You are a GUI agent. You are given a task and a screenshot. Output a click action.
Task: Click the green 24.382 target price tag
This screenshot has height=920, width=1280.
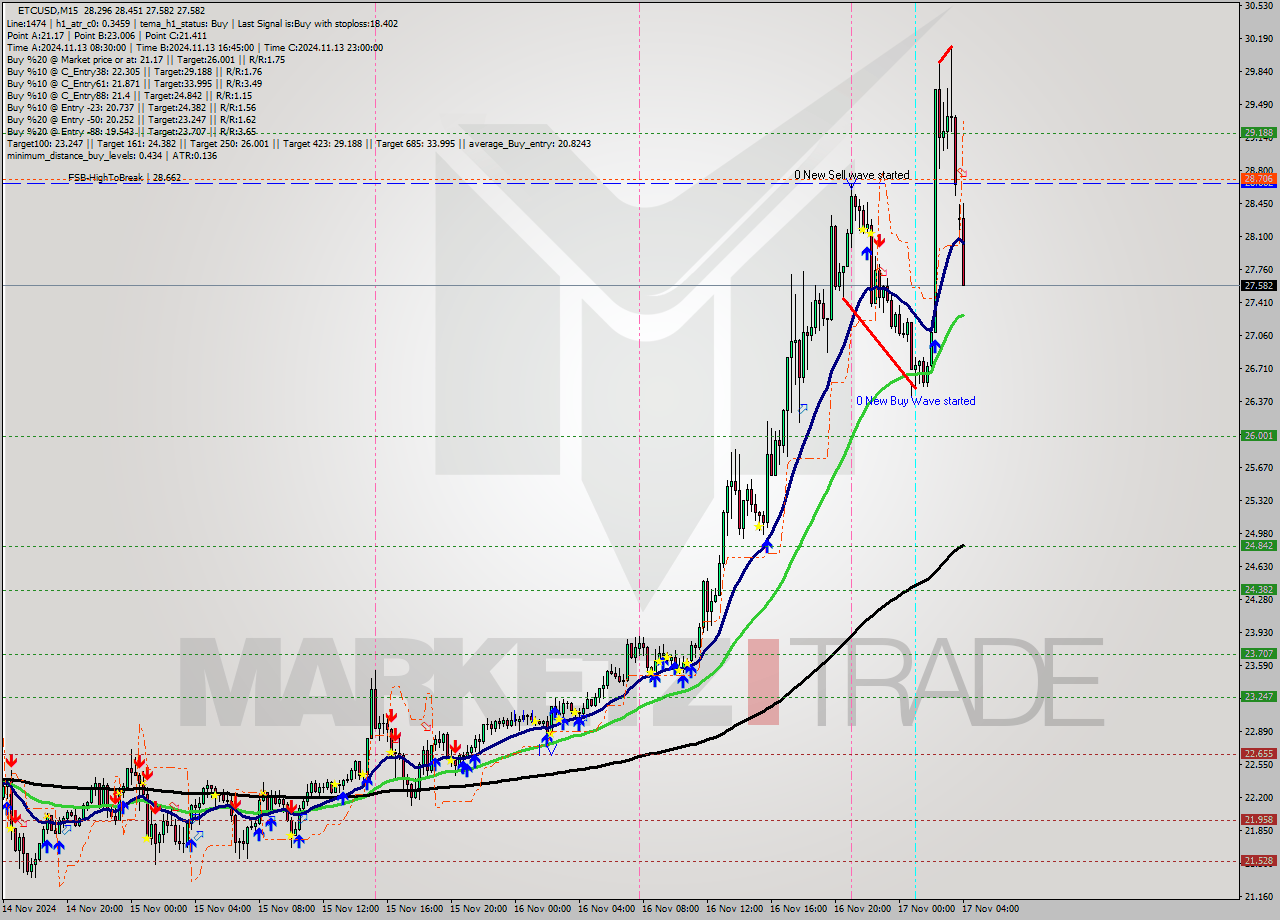pos(1258,589)
